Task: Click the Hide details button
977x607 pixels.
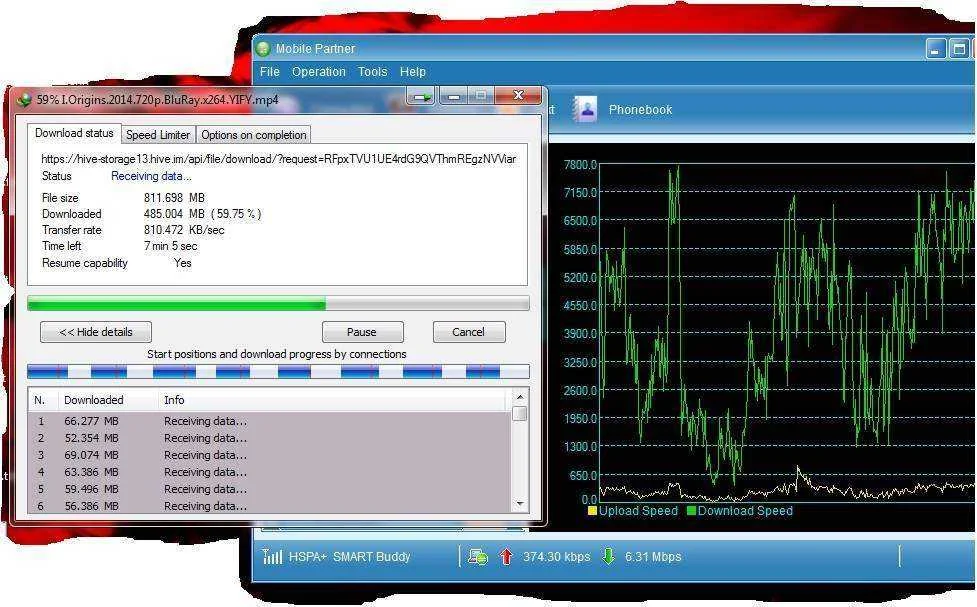Action: click(x=96, y=332)
